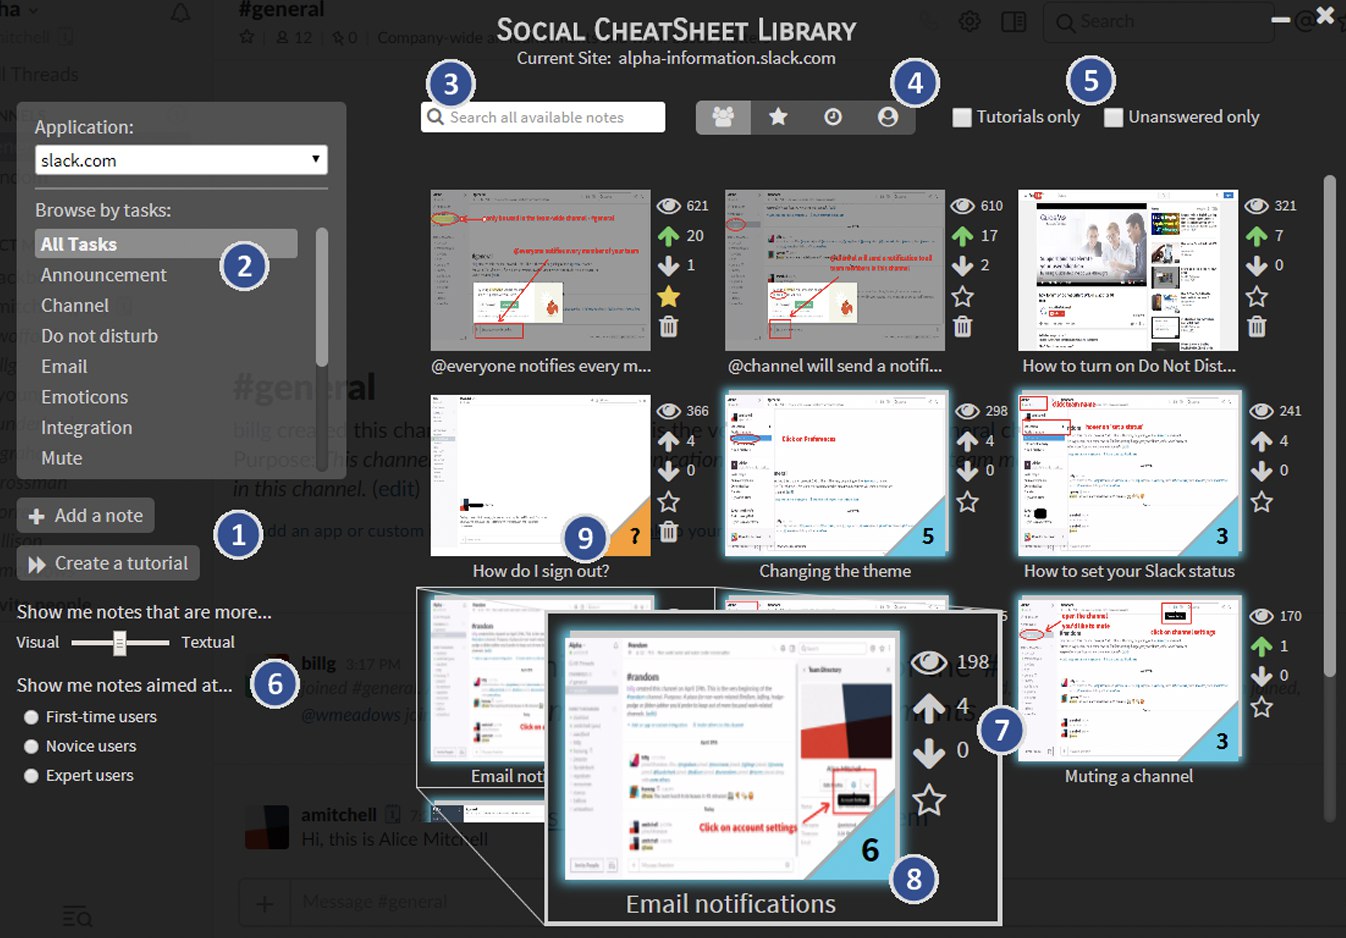Downvote the @channel notification note
The width and height of the screenshot is (1346, 938).
[x=962, y=266]
